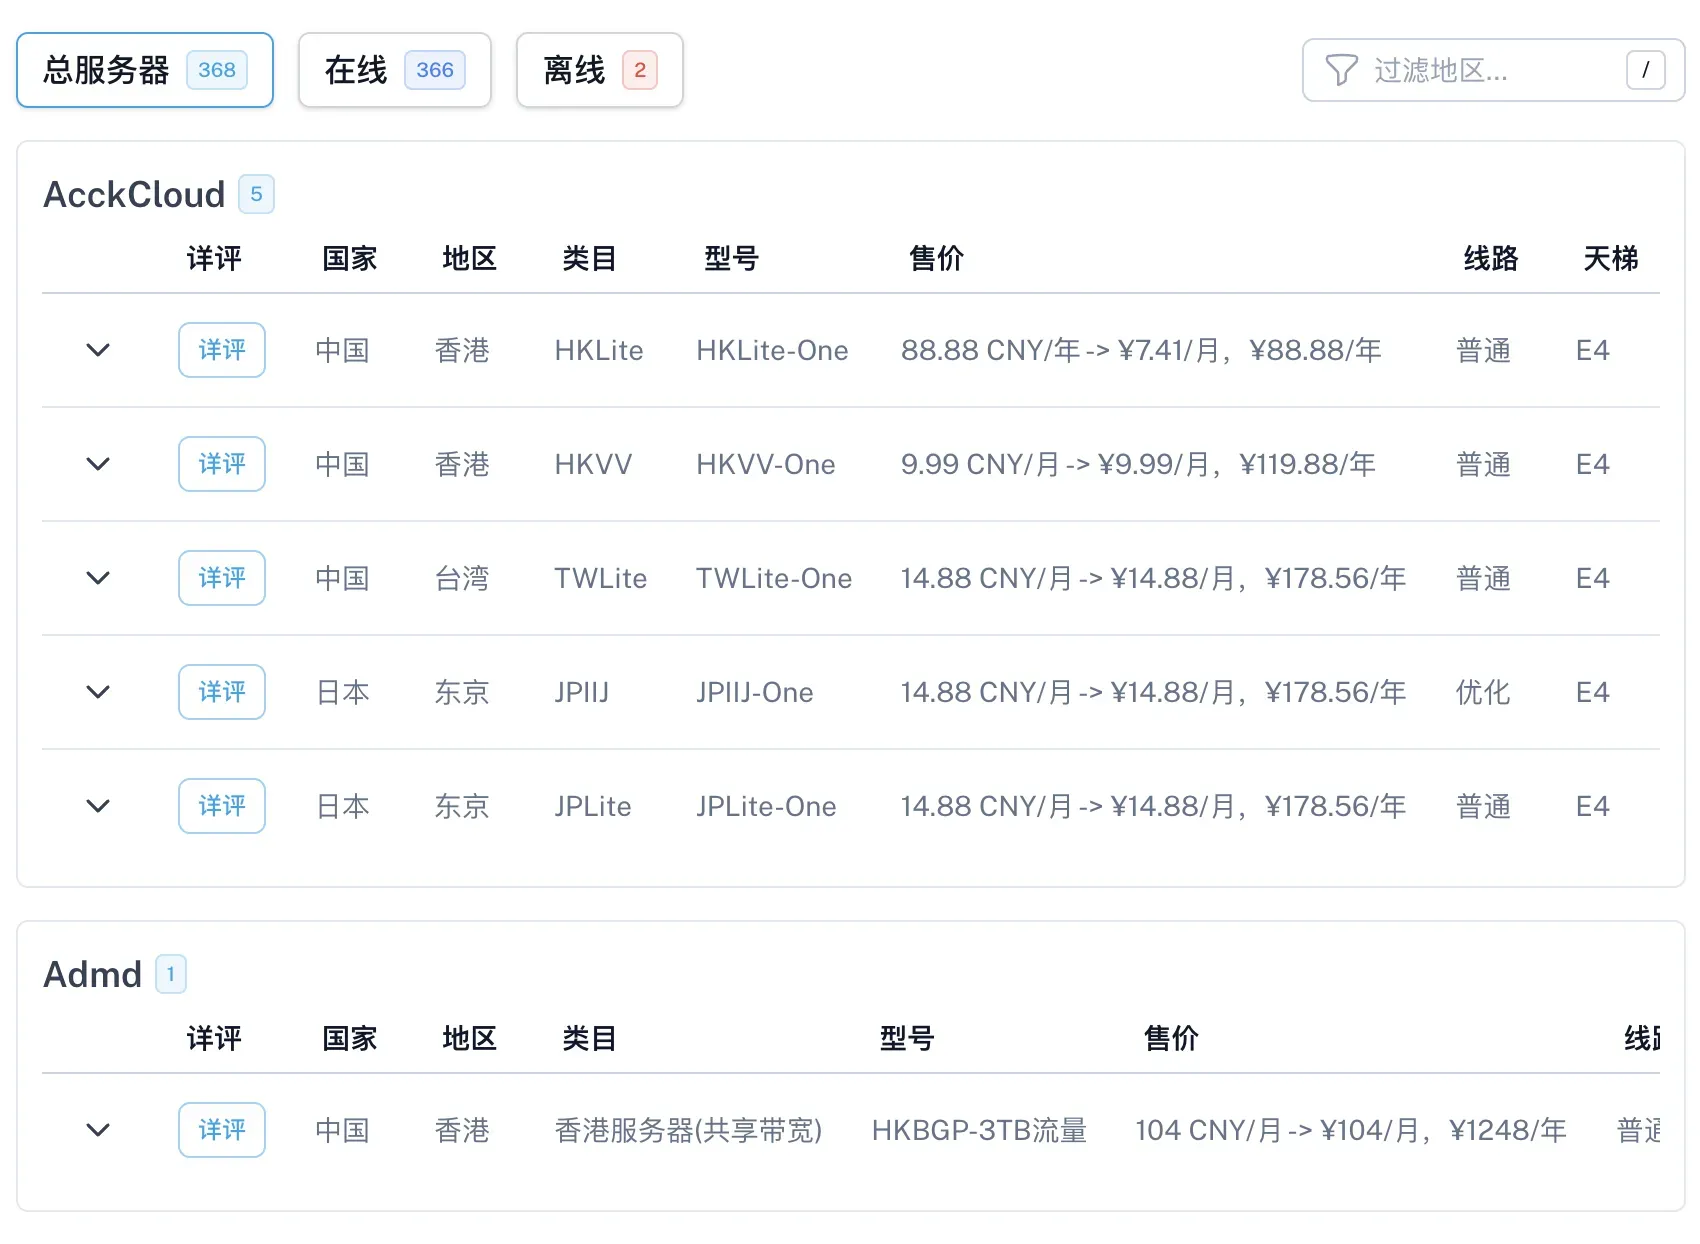Select the 总服务器 368 tab

click(x=145, y=70)
